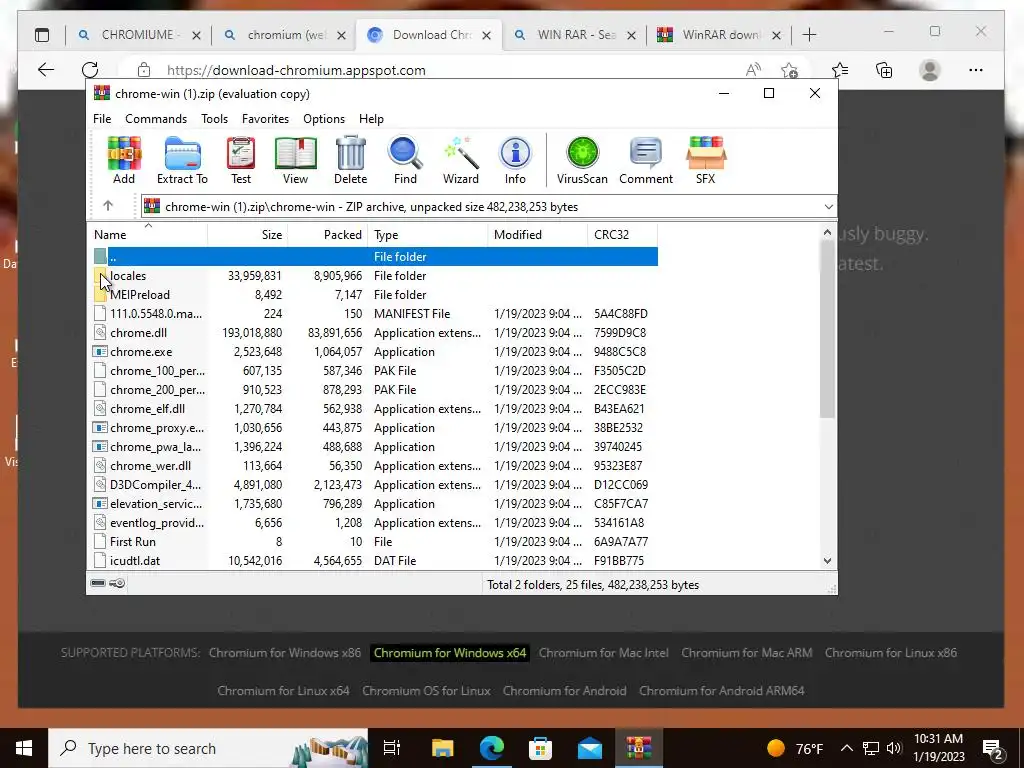Click the browser address bar URL

(x=296, y=70)
